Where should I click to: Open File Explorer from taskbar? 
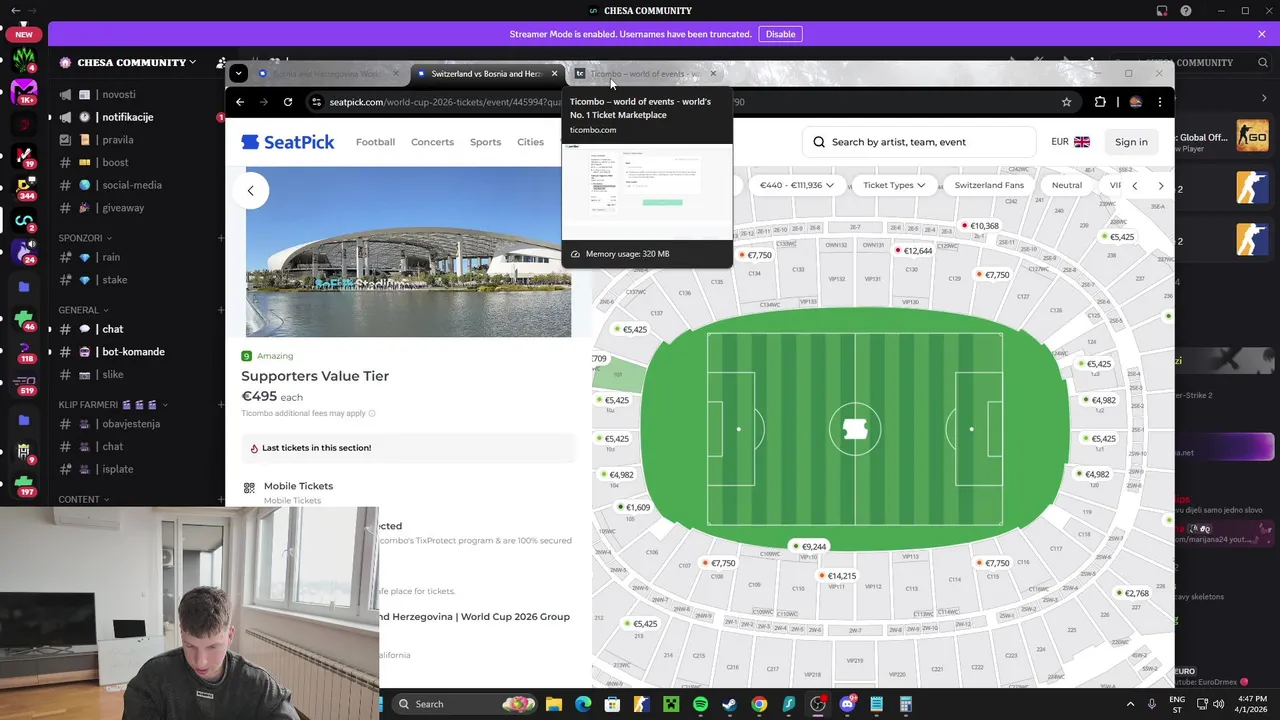554,704
